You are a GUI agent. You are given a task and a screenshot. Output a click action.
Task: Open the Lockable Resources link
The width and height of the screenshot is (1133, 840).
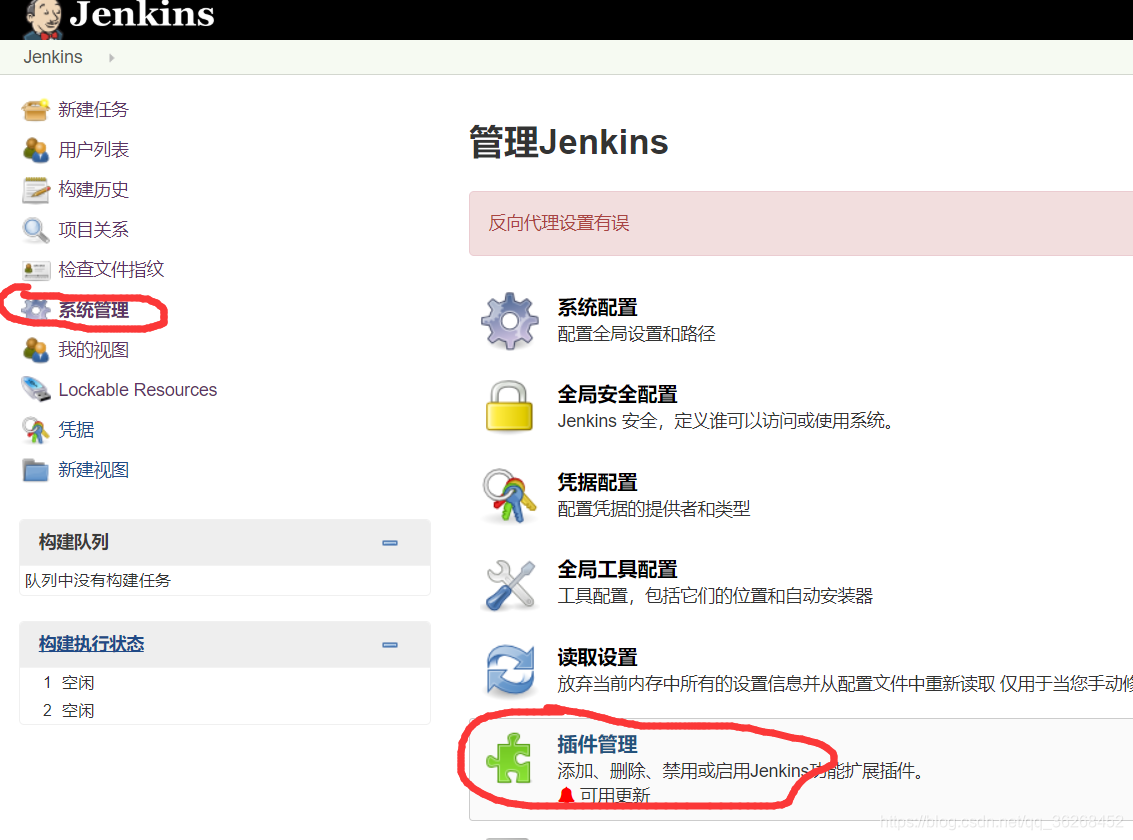tap(137, 390)
